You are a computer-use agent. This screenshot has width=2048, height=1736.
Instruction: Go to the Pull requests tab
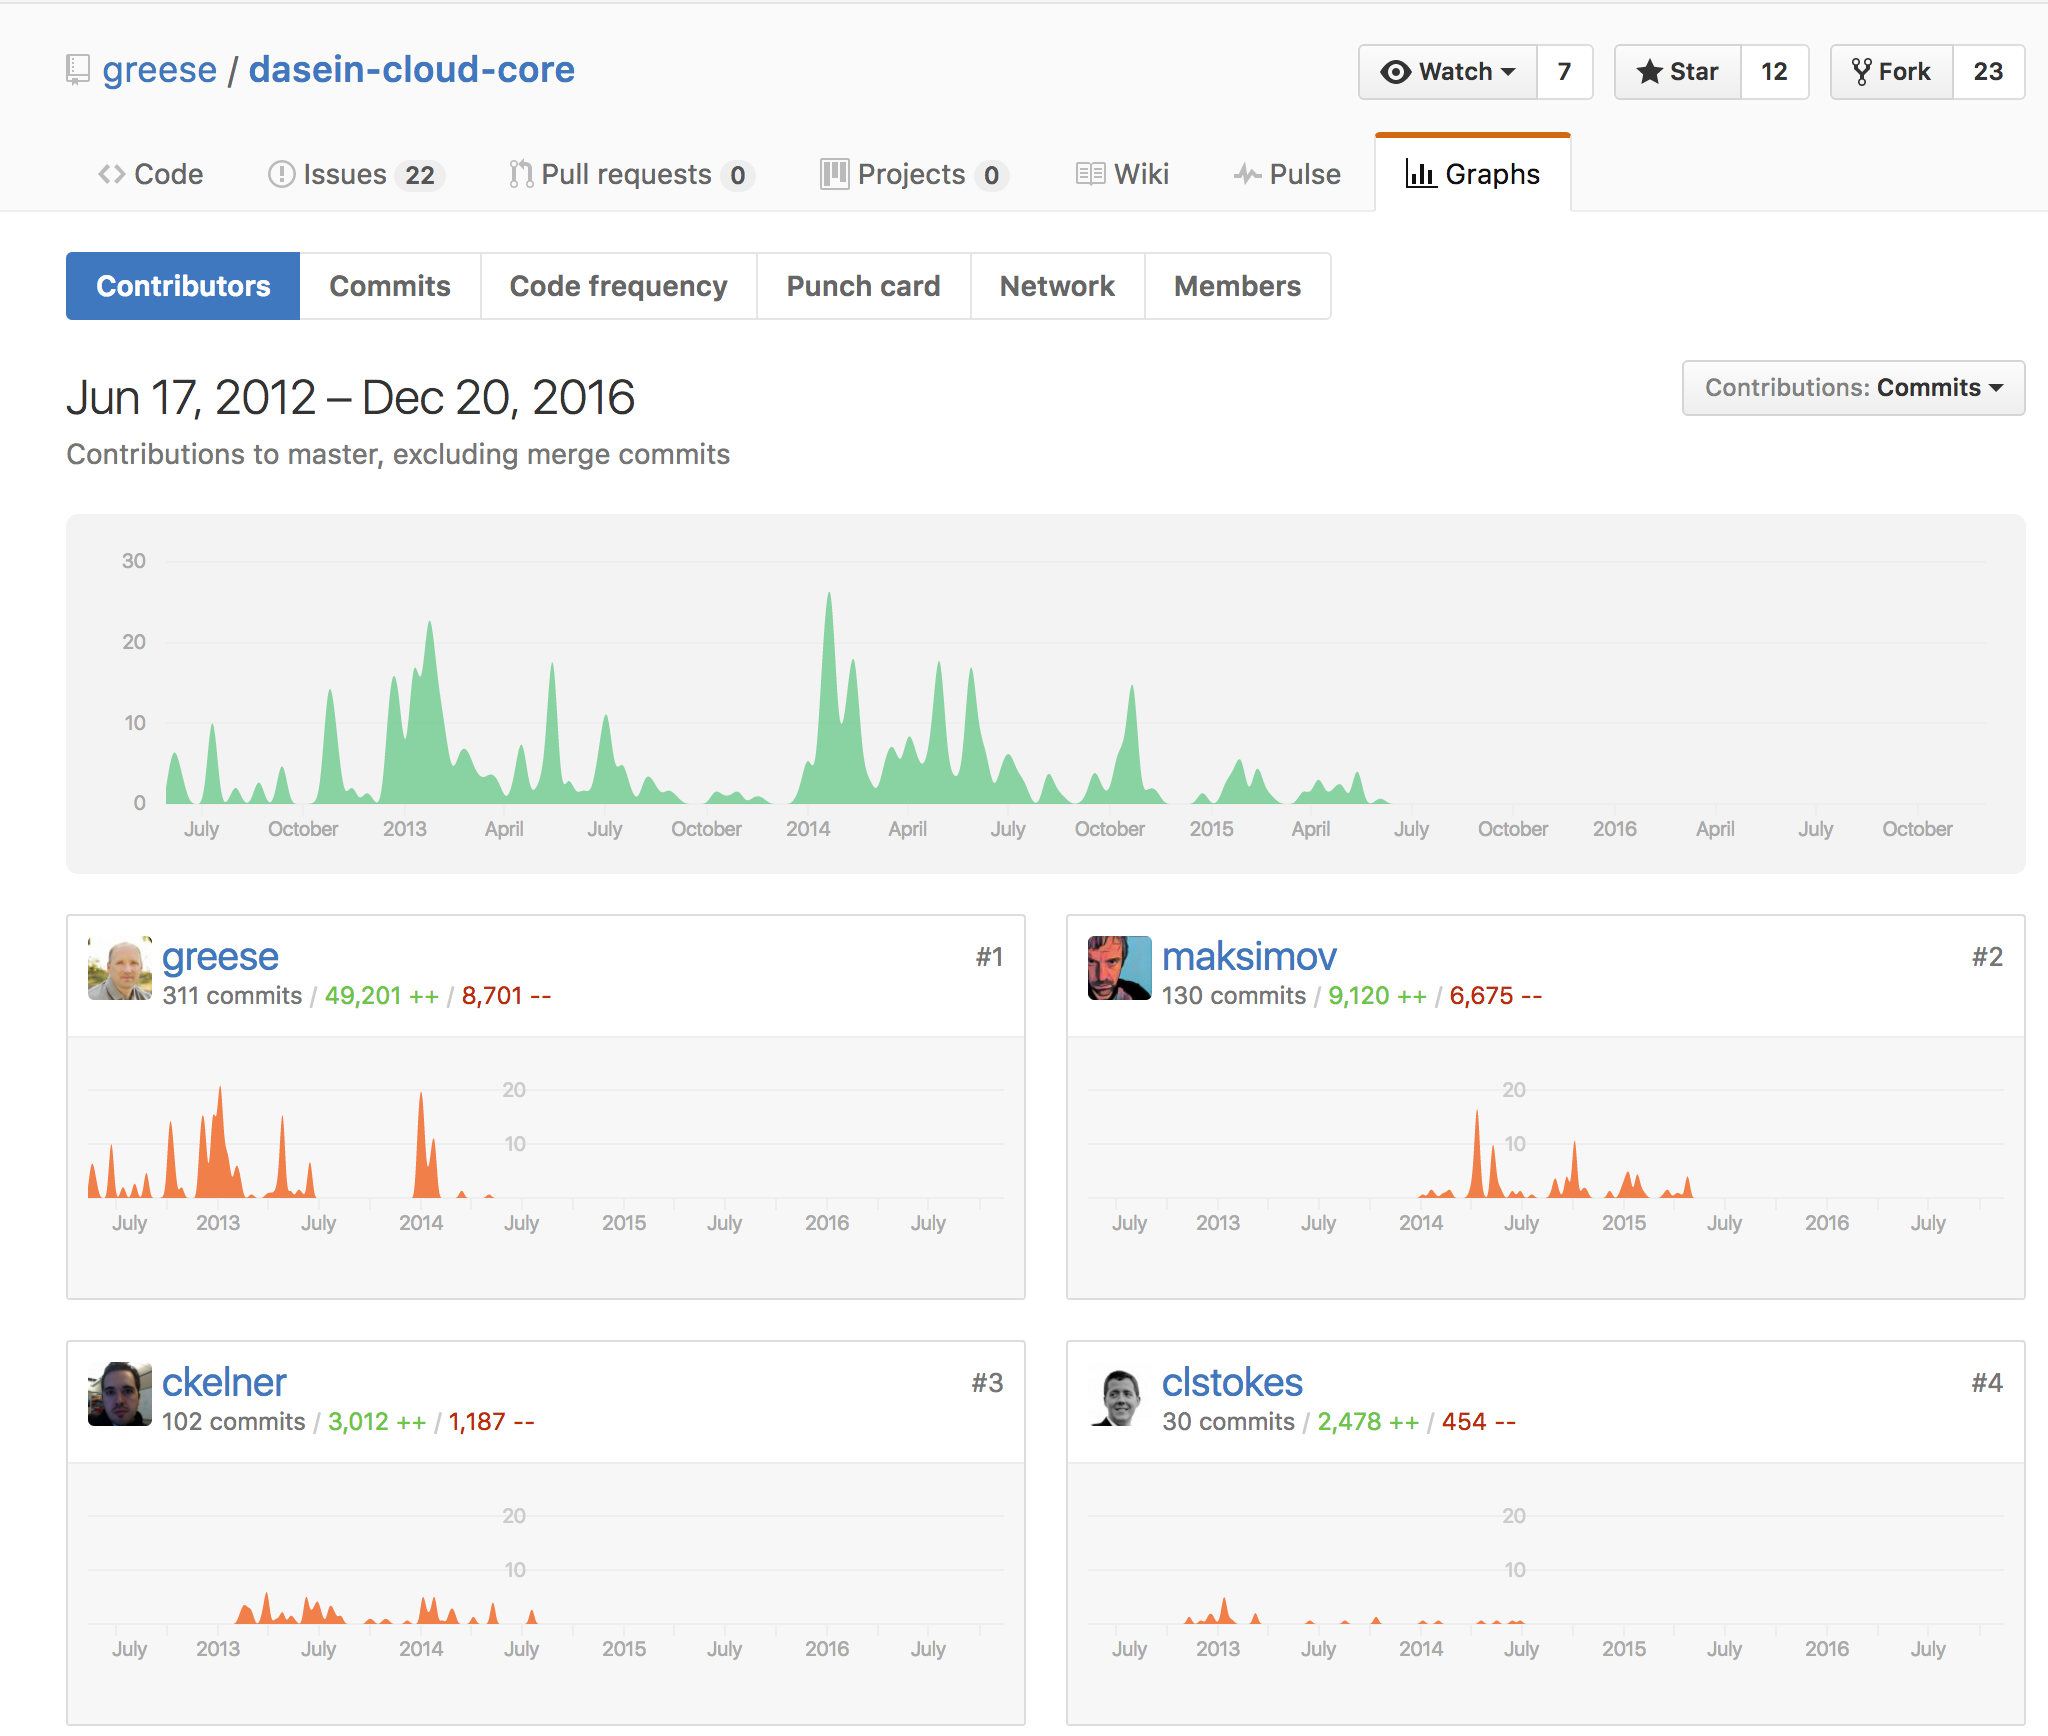pyautogui.click(x=631, y=174)
